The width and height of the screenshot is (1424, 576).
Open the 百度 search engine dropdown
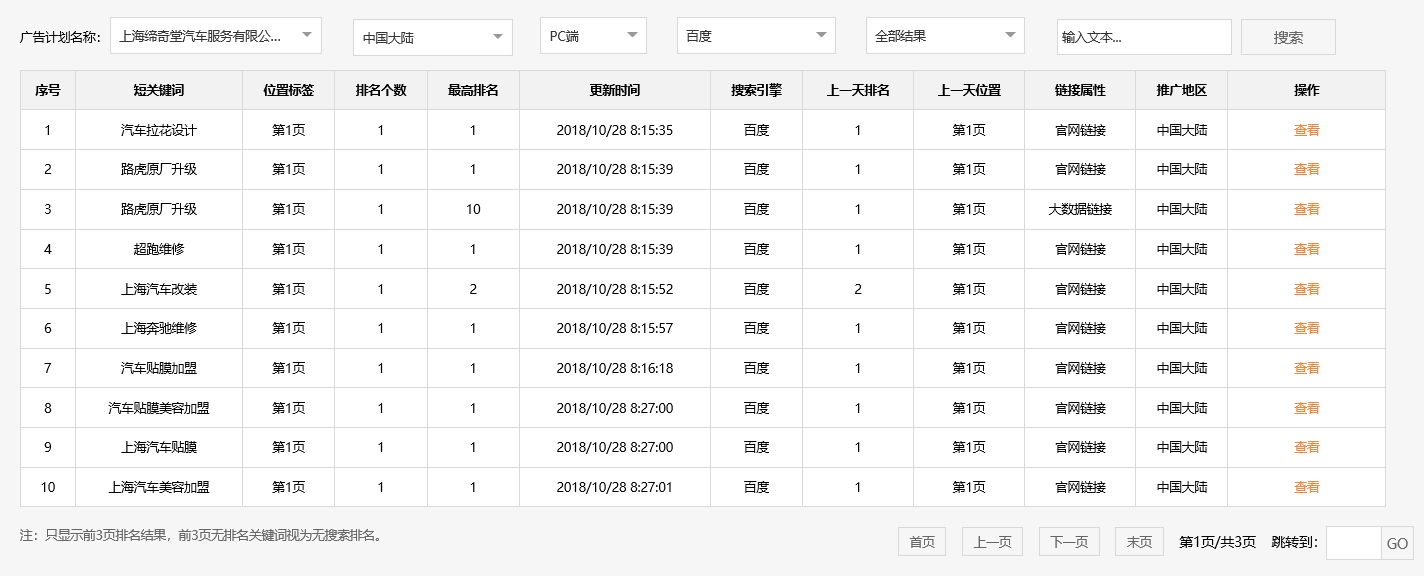click(755, 35)
